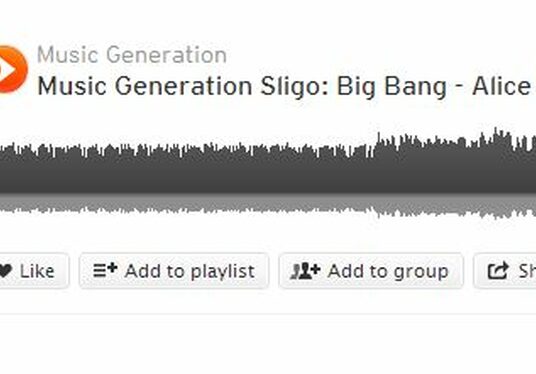Add the track to a group
Viewport: 536px width, 374px height.
pos(371,271)
